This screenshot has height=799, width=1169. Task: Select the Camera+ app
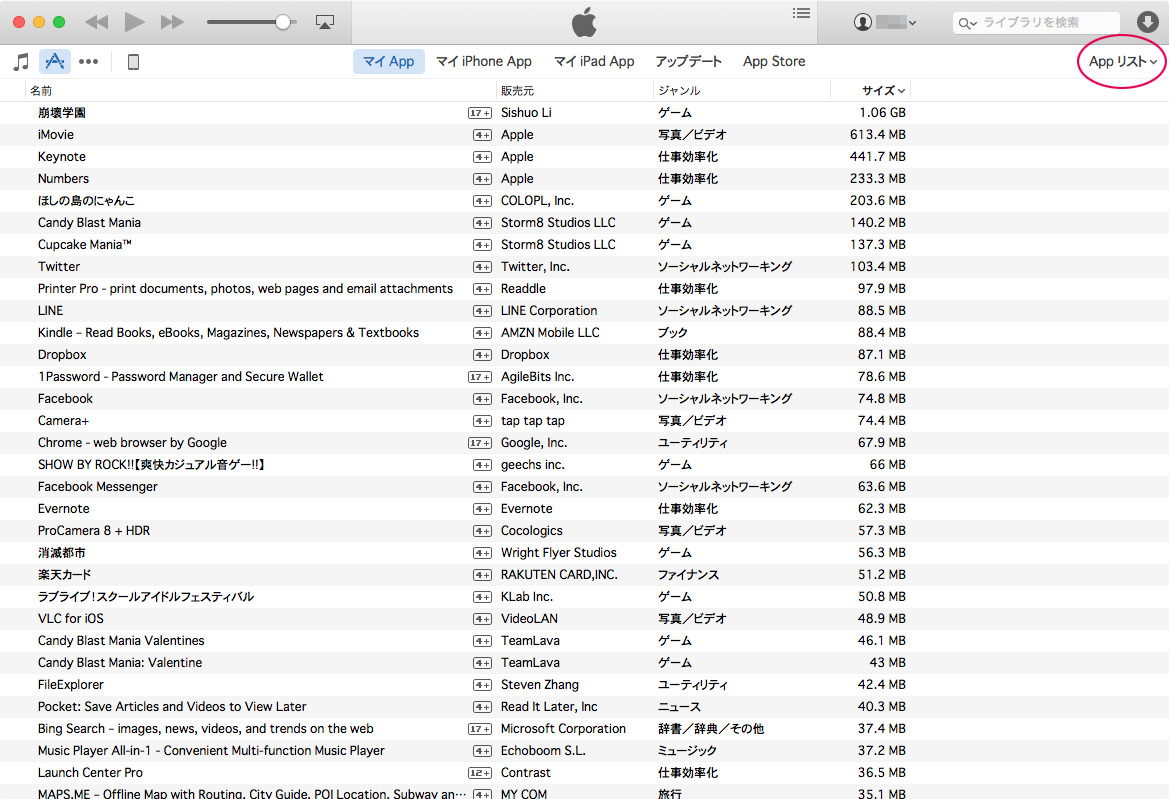(63, 420)
